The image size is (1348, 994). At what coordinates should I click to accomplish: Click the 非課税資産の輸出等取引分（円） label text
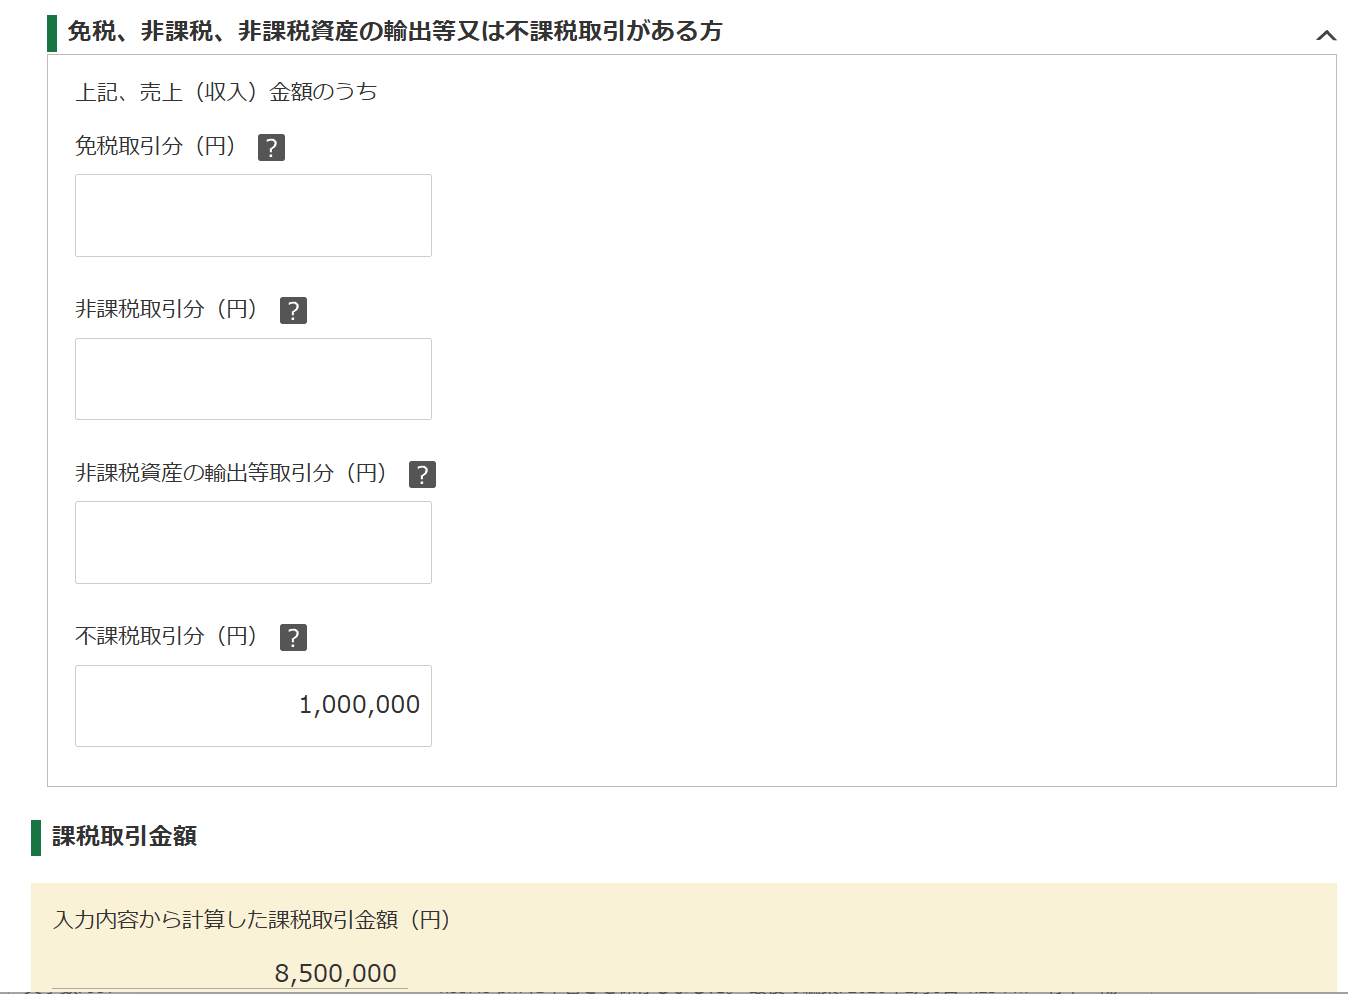[231, 473]
